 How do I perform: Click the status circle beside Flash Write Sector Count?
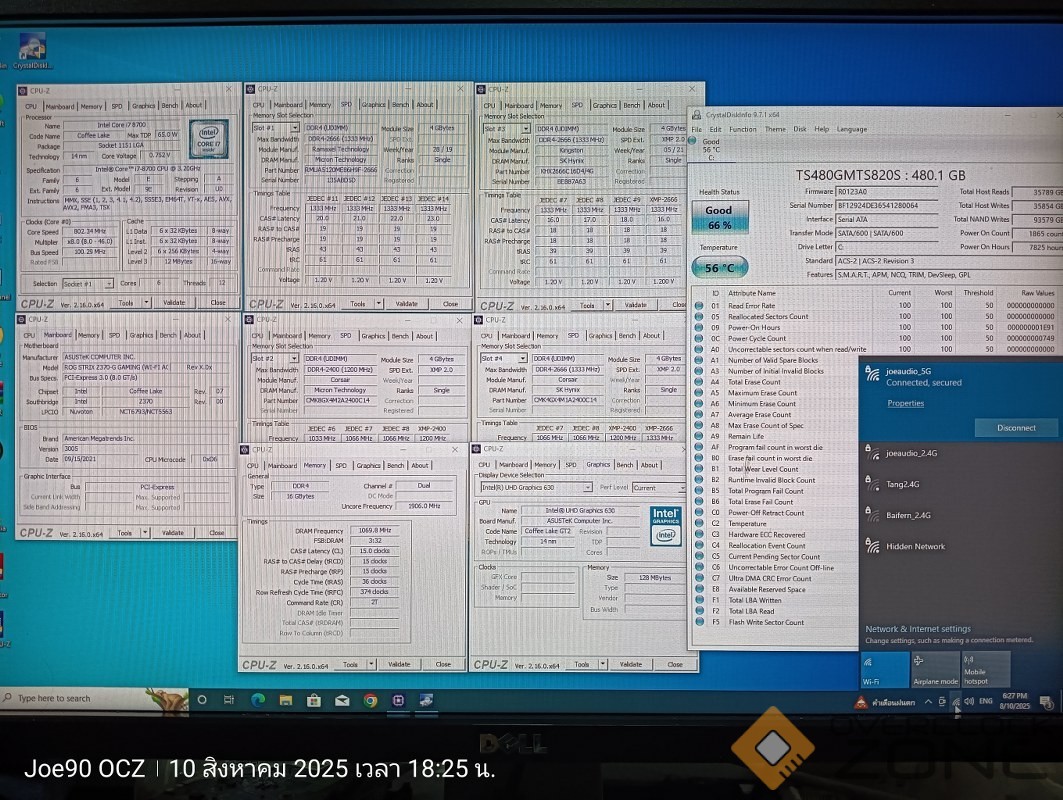click(x=699, y=622)
